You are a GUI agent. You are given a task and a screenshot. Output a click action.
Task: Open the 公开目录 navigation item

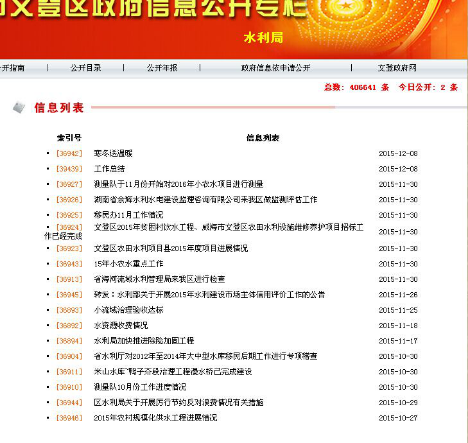(x=86, y=68)
